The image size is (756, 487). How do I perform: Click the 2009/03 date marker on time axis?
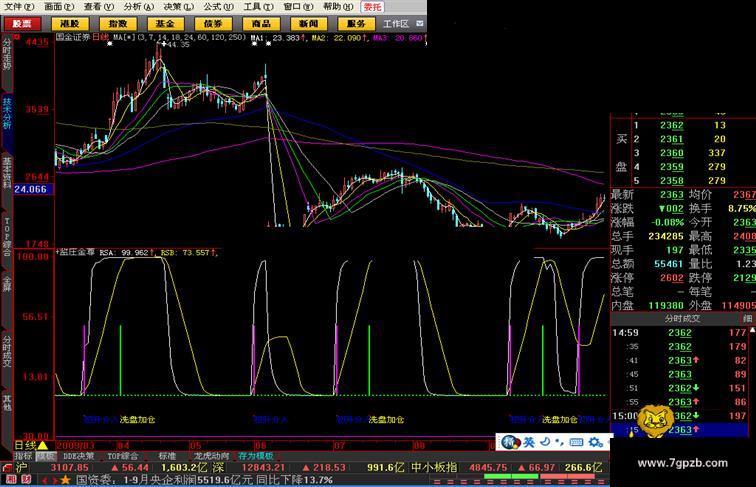(x=75, y=445)
